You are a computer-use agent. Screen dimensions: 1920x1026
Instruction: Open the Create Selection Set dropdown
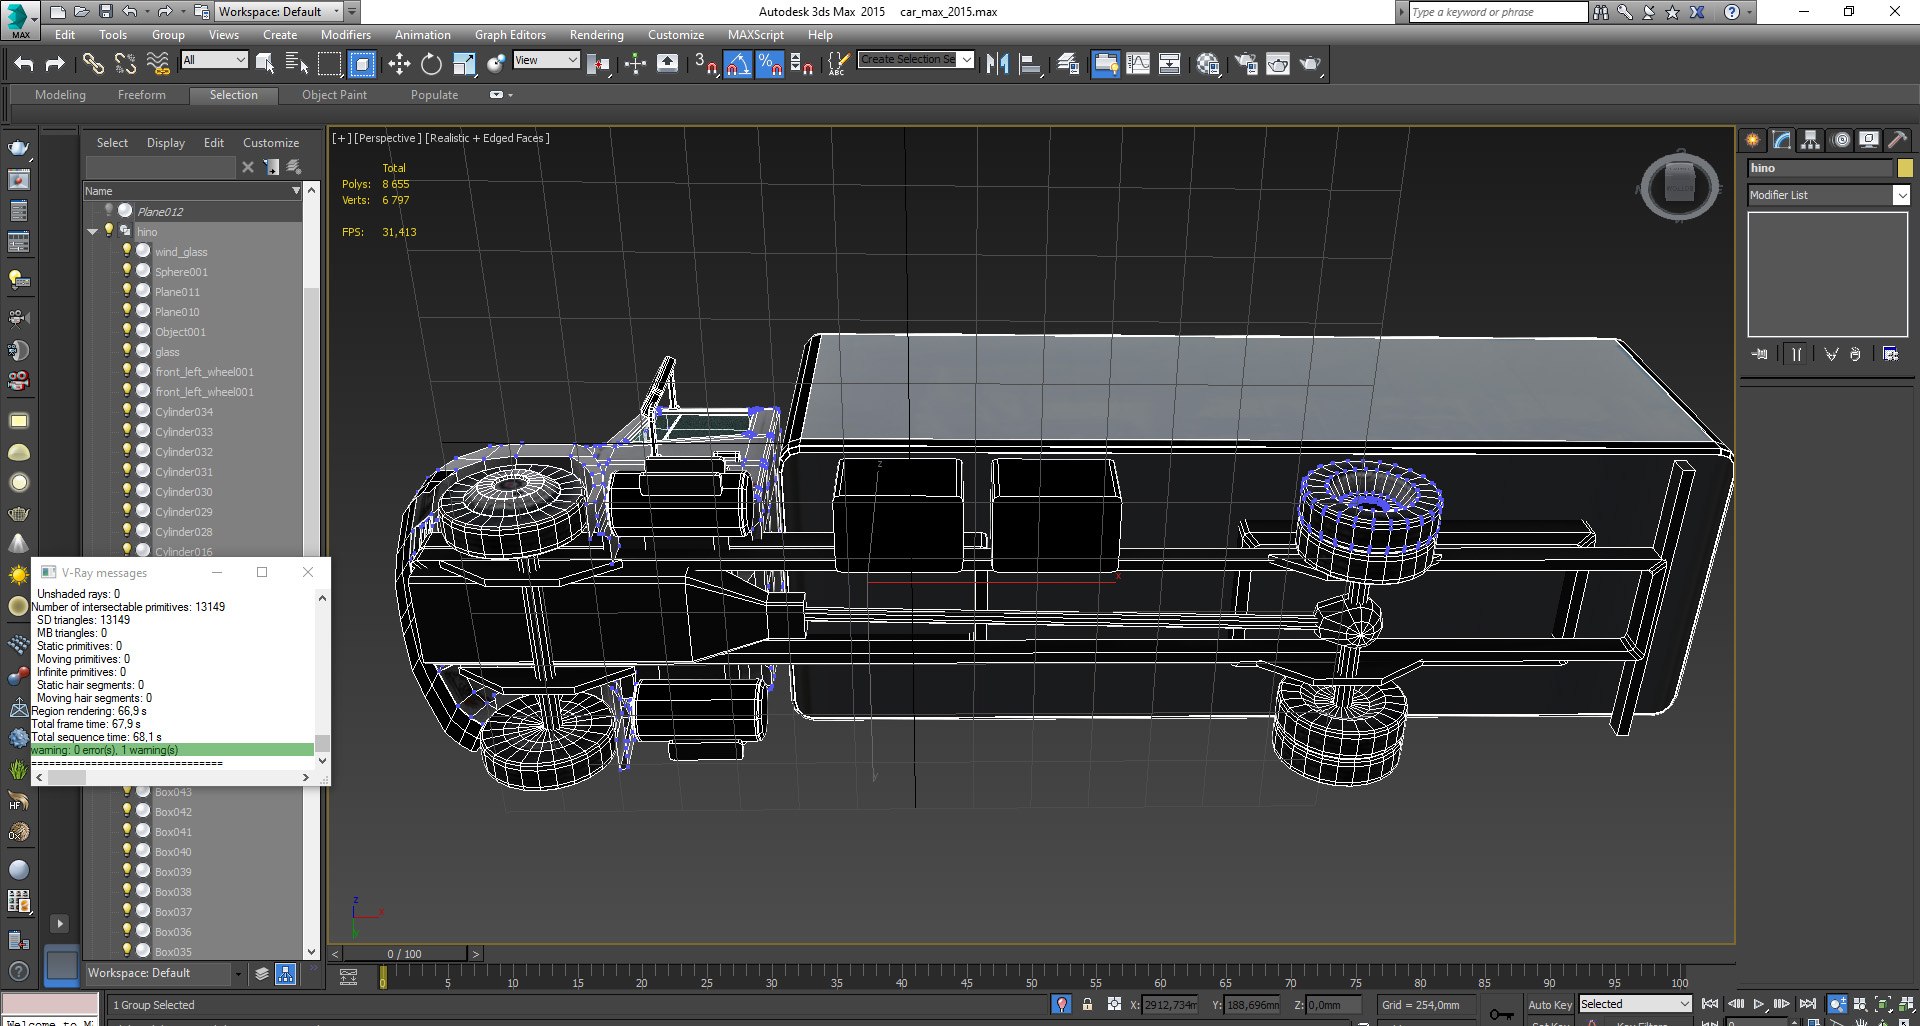[916, 60]
